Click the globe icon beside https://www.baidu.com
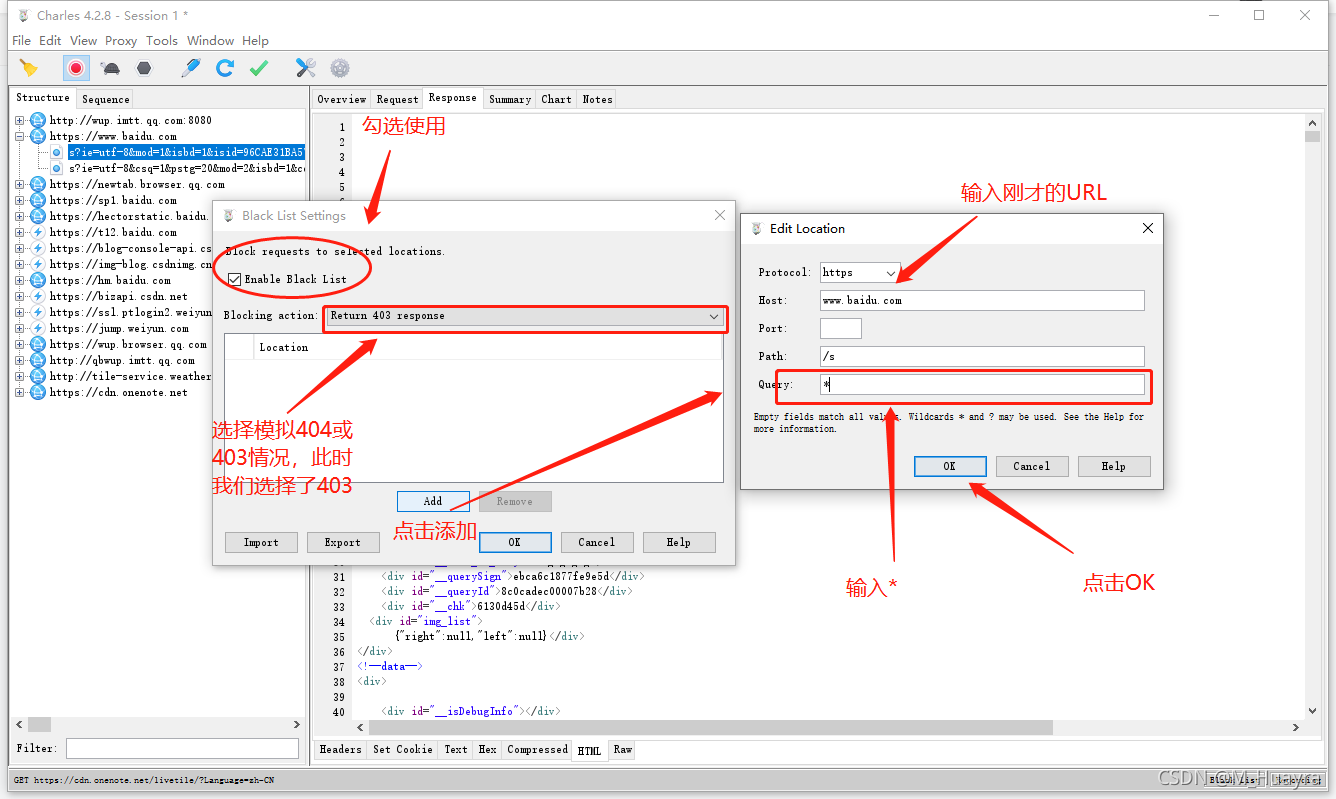 point(38,136)
